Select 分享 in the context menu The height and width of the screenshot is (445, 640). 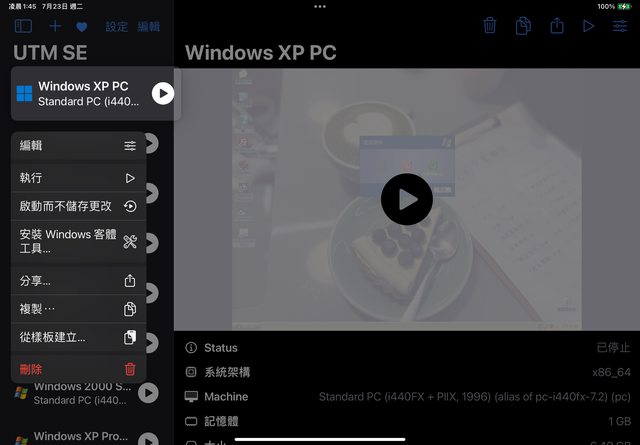click(78, 281)
